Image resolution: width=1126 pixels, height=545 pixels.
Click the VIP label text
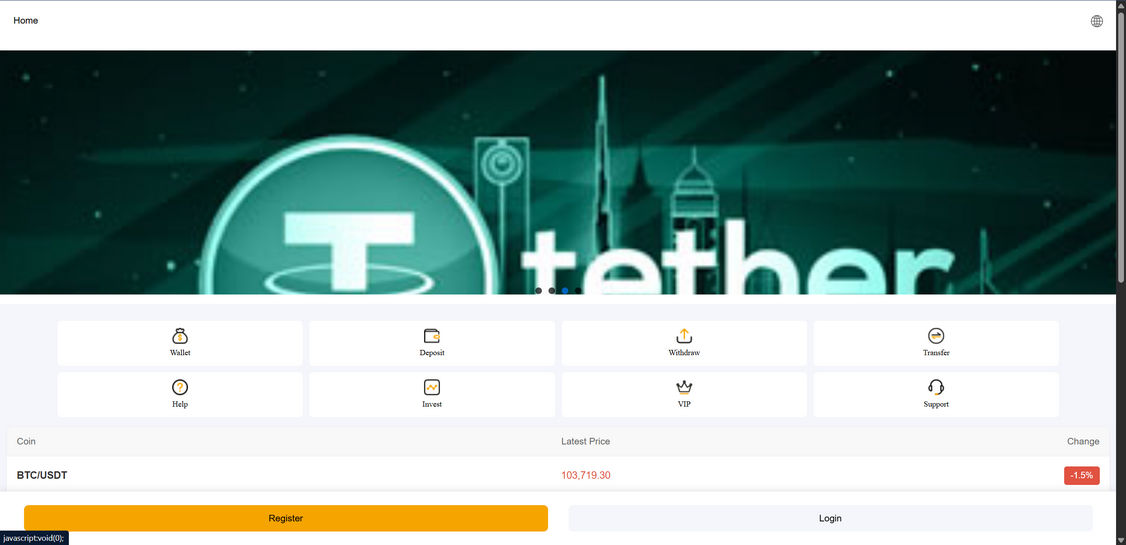click(x=684, y=404)
